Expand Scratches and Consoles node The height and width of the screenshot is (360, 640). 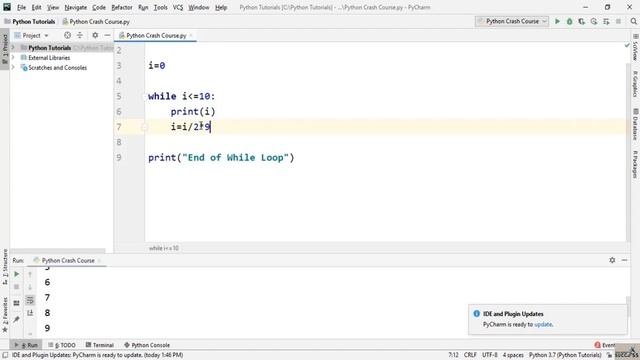point(13,67)
